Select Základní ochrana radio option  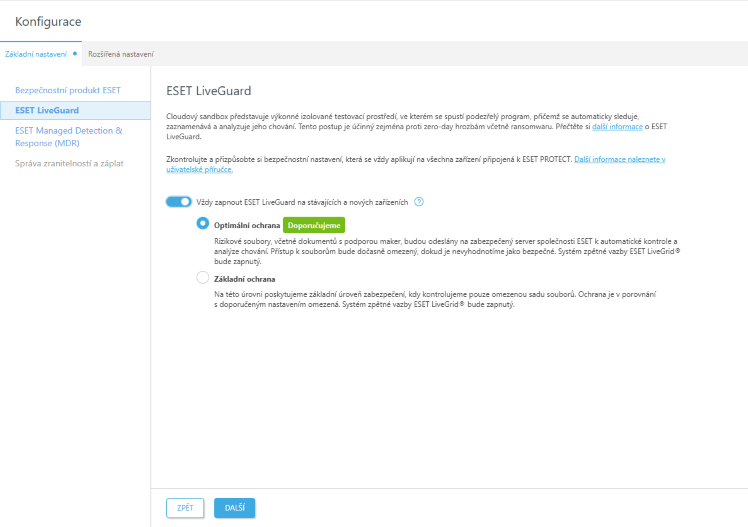tap(203, 278)
